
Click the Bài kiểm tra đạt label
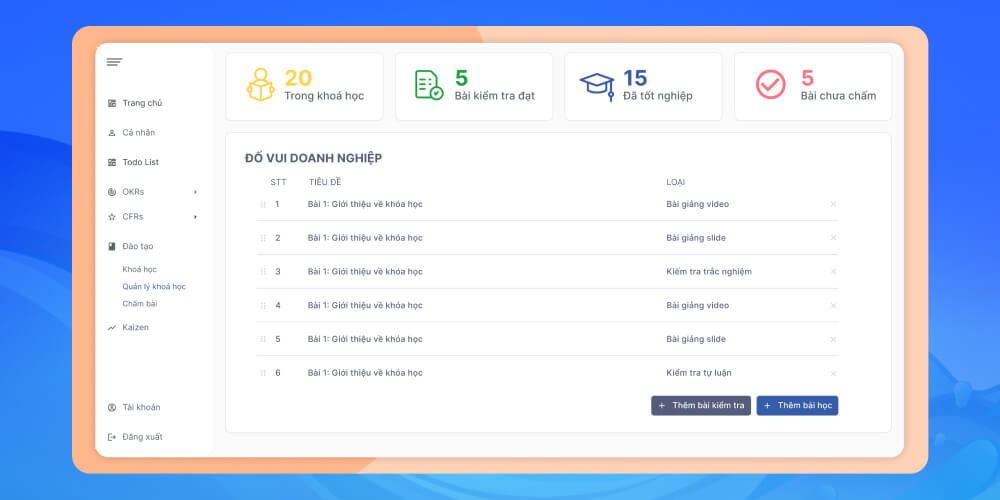pos(495,96)
